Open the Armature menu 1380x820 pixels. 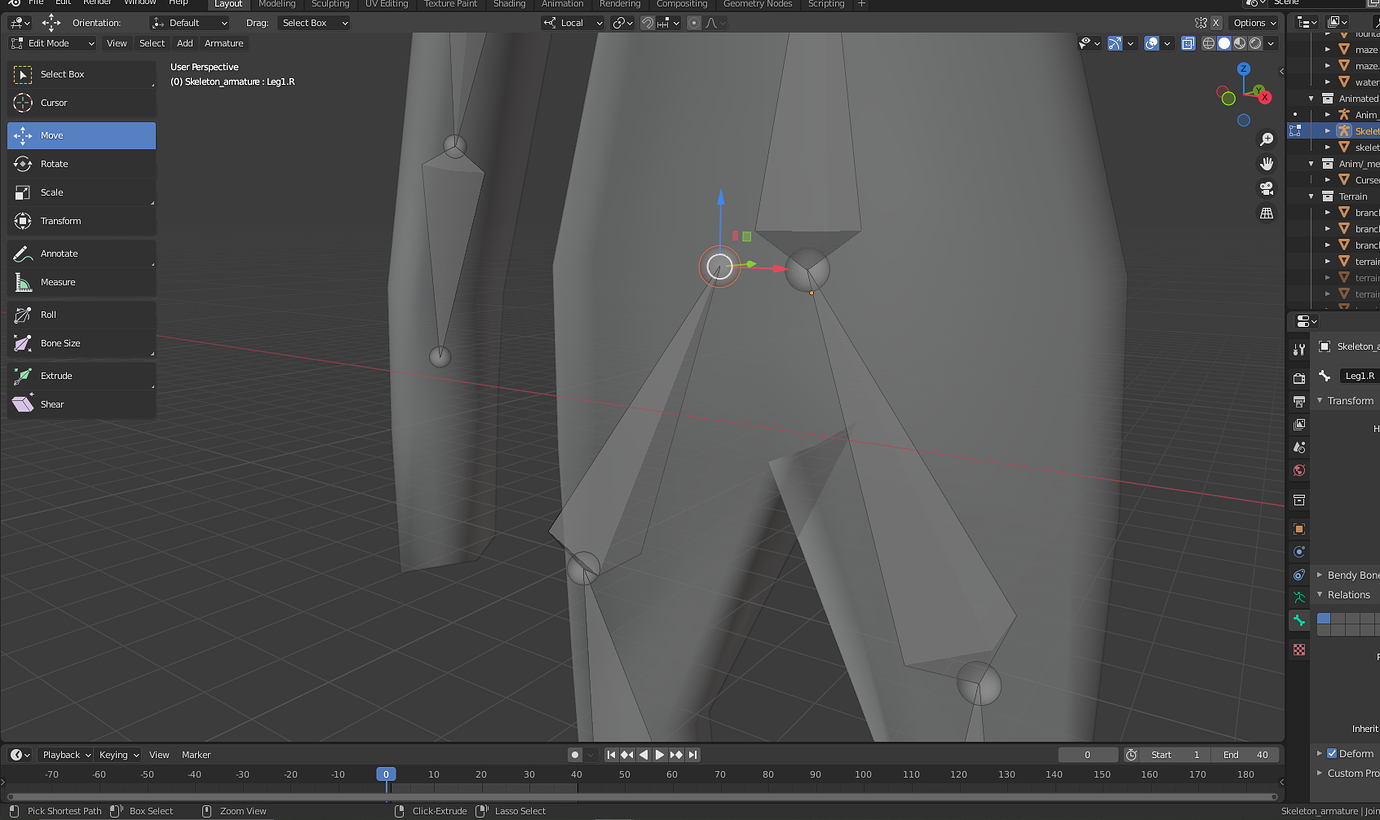[x=224, y=43]
